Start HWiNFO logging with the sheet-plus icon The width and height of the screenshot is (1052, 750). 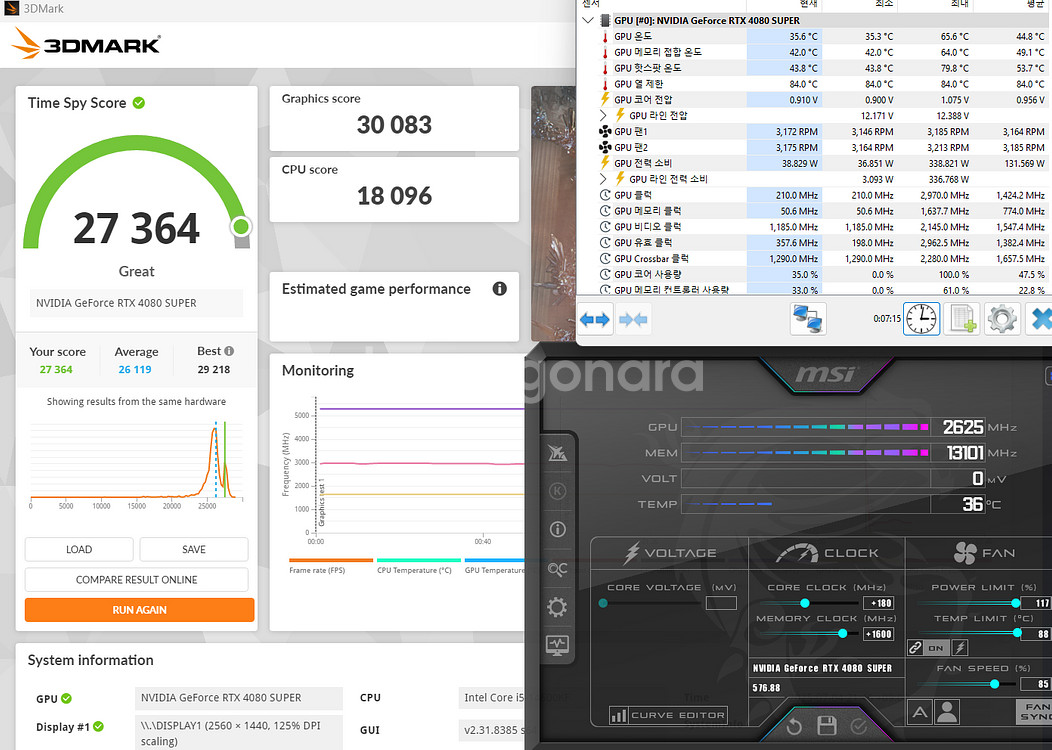[961, 319]
